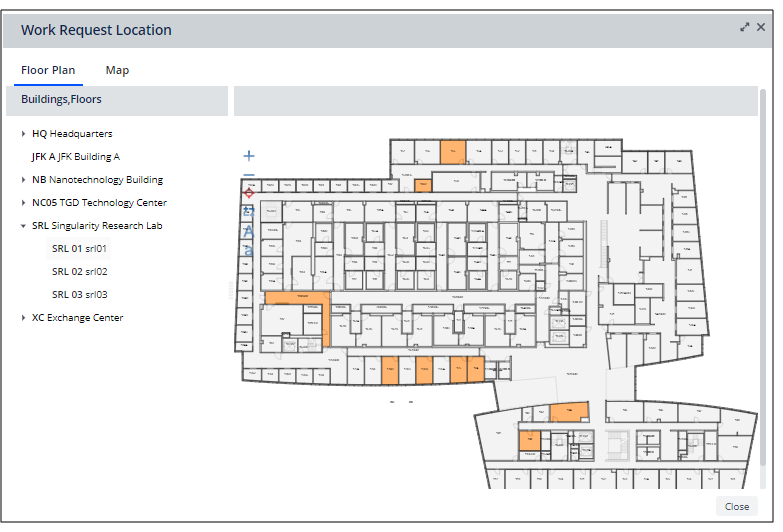Increase label size with large A icon
Image resolution: width=783 pixels, height=532 pixels.
coord(249,231)
